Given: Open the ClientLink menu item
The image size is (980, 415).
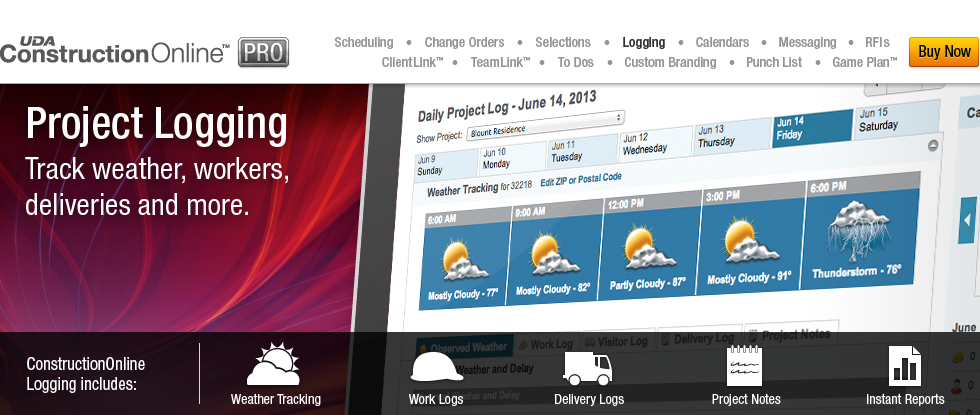Looking at the screenshot, I should coord(412,62).
